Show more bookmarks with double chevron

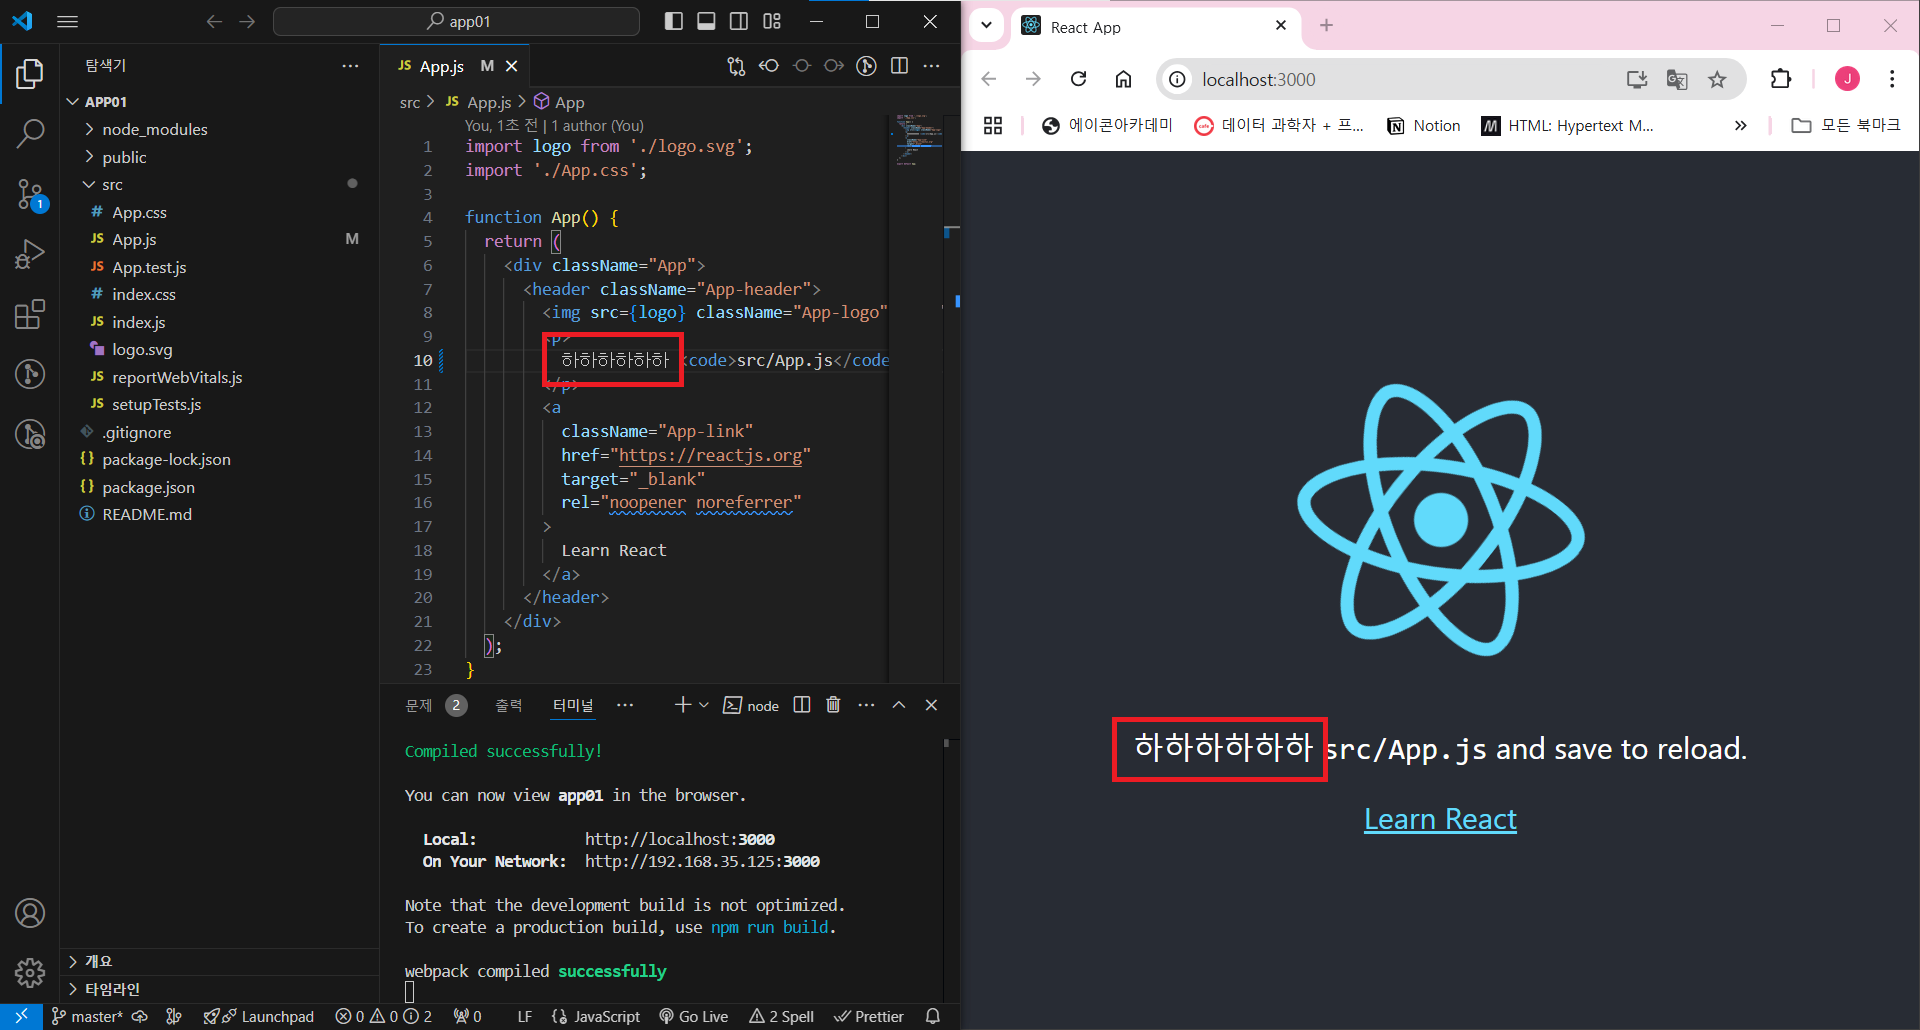[1740, 125]
